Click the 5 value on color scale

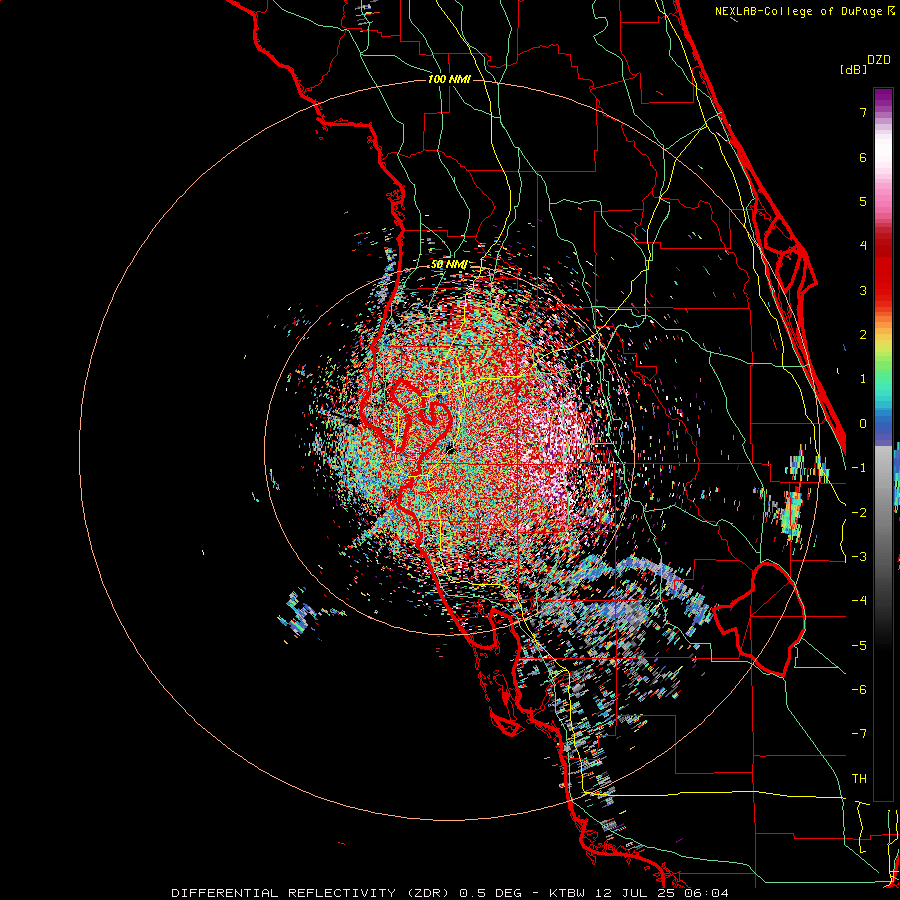863,201
